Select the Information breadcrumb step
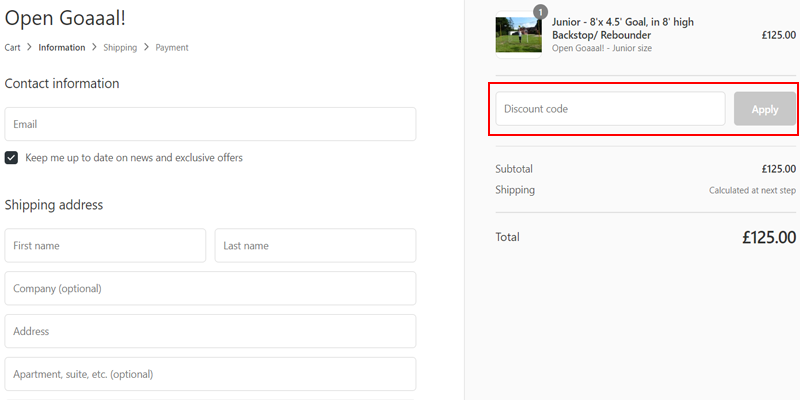800x400 pixels. tap(62, 47)
